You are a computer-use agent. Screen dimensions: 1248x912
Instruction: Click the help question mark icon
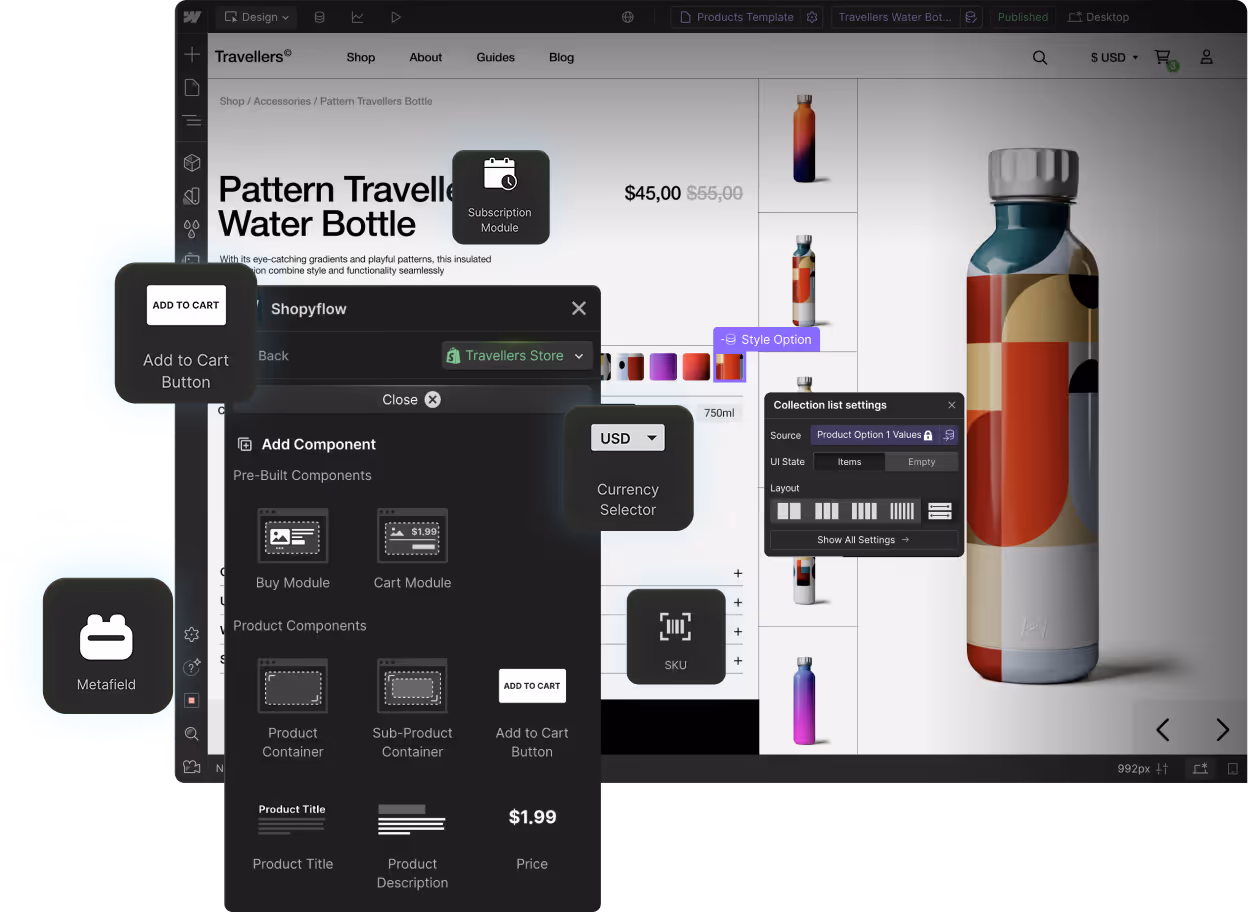coord(192,667)
